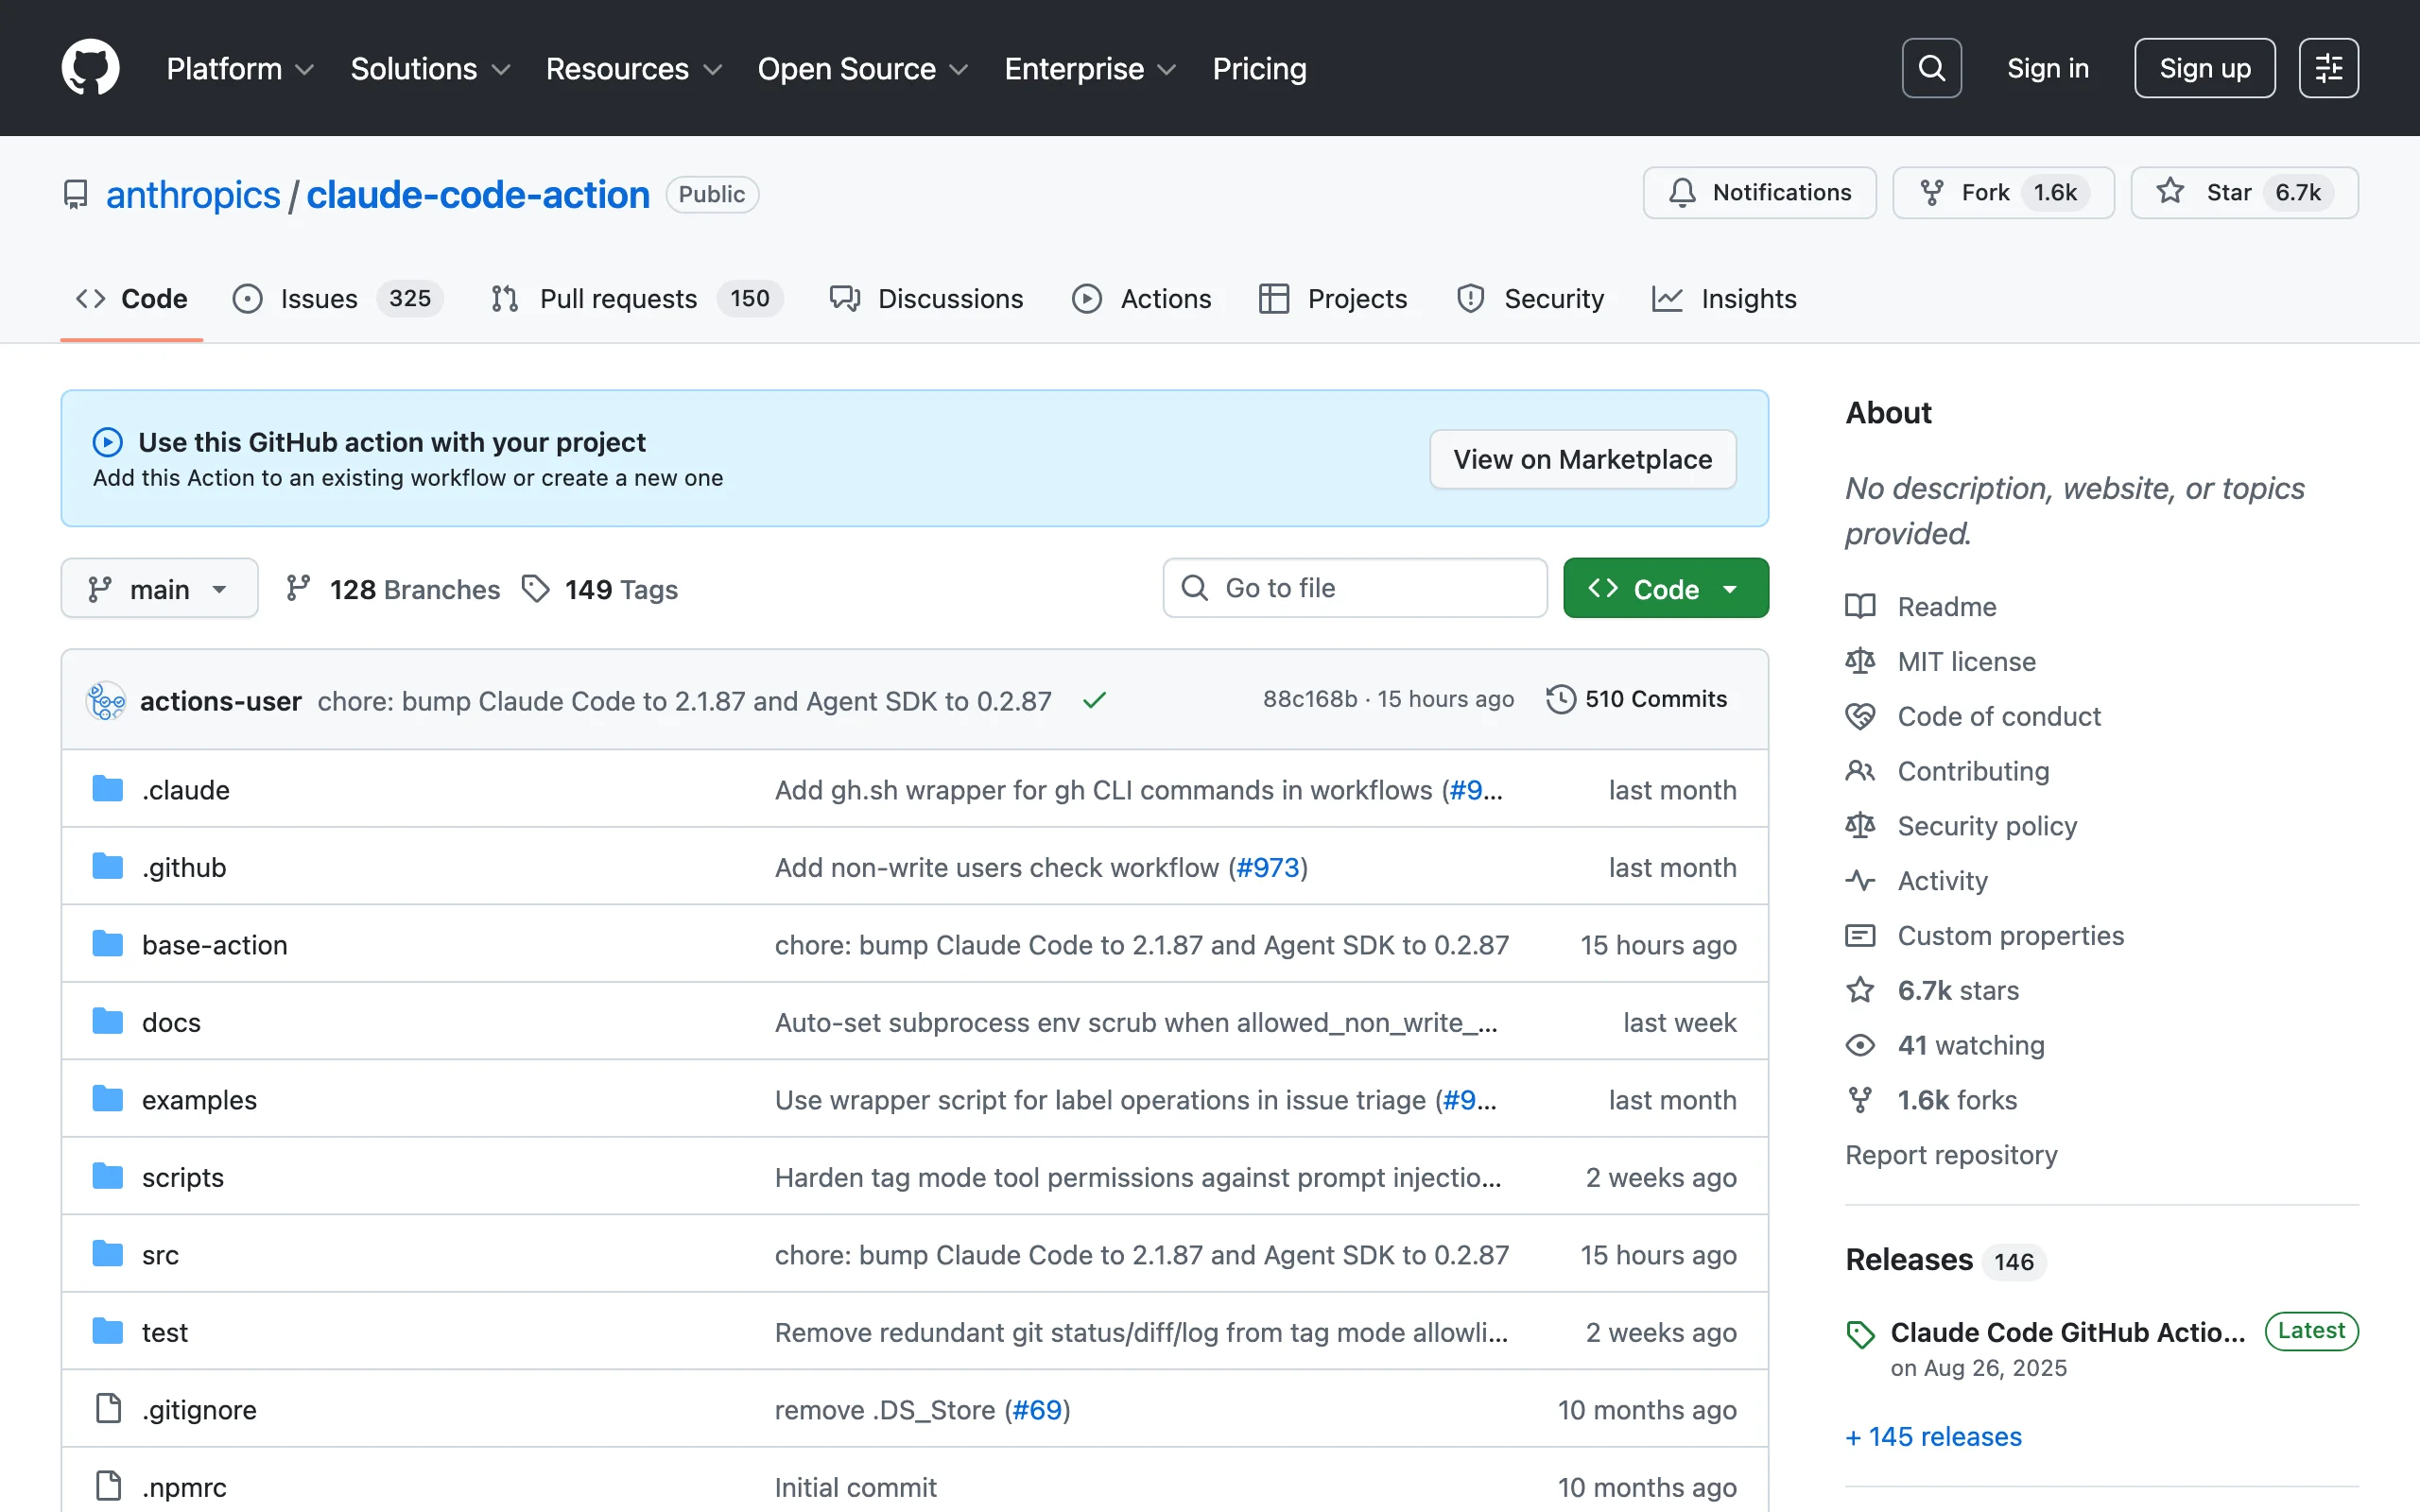
Task: Open the .claude folder
Action: [x=186, y=790]
